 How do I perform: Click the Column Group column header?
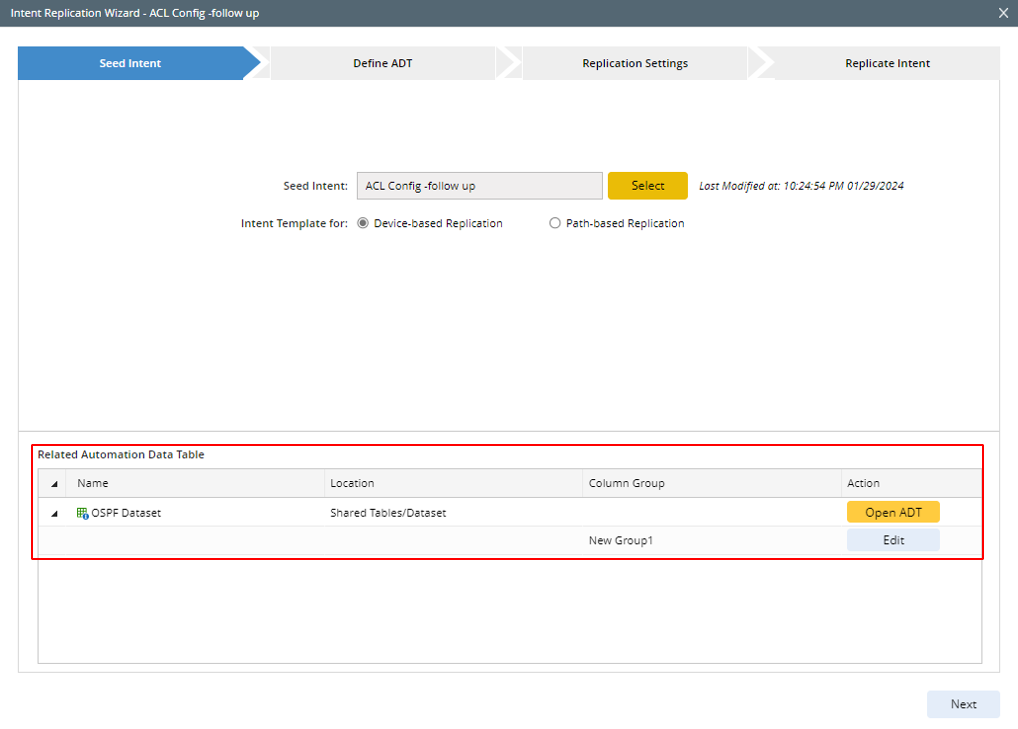[x=626, y=484]
